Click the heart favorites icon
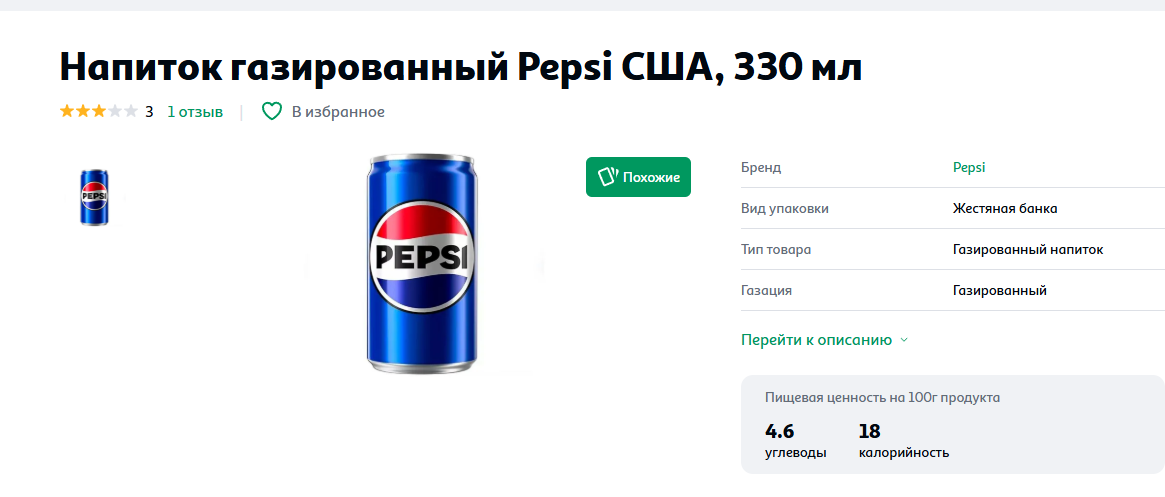Viewport: 1165px width, 497px height. pyautogui.click(x=272, y=111)
